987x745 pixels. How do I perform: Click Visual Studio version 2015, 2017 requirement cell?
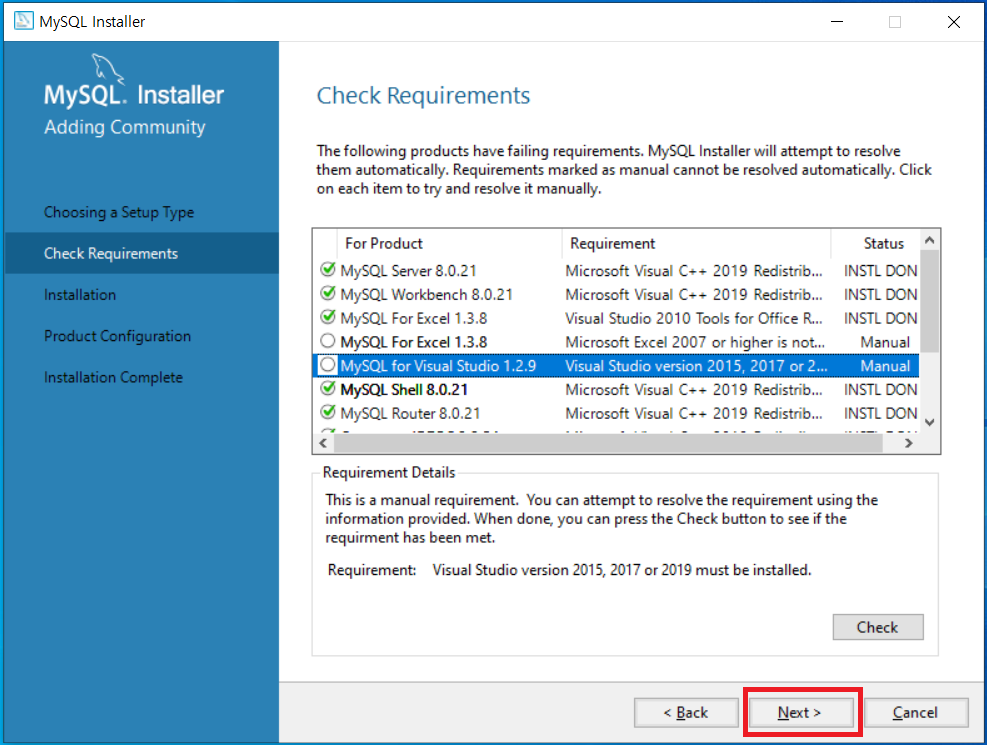tap(696, 366)
